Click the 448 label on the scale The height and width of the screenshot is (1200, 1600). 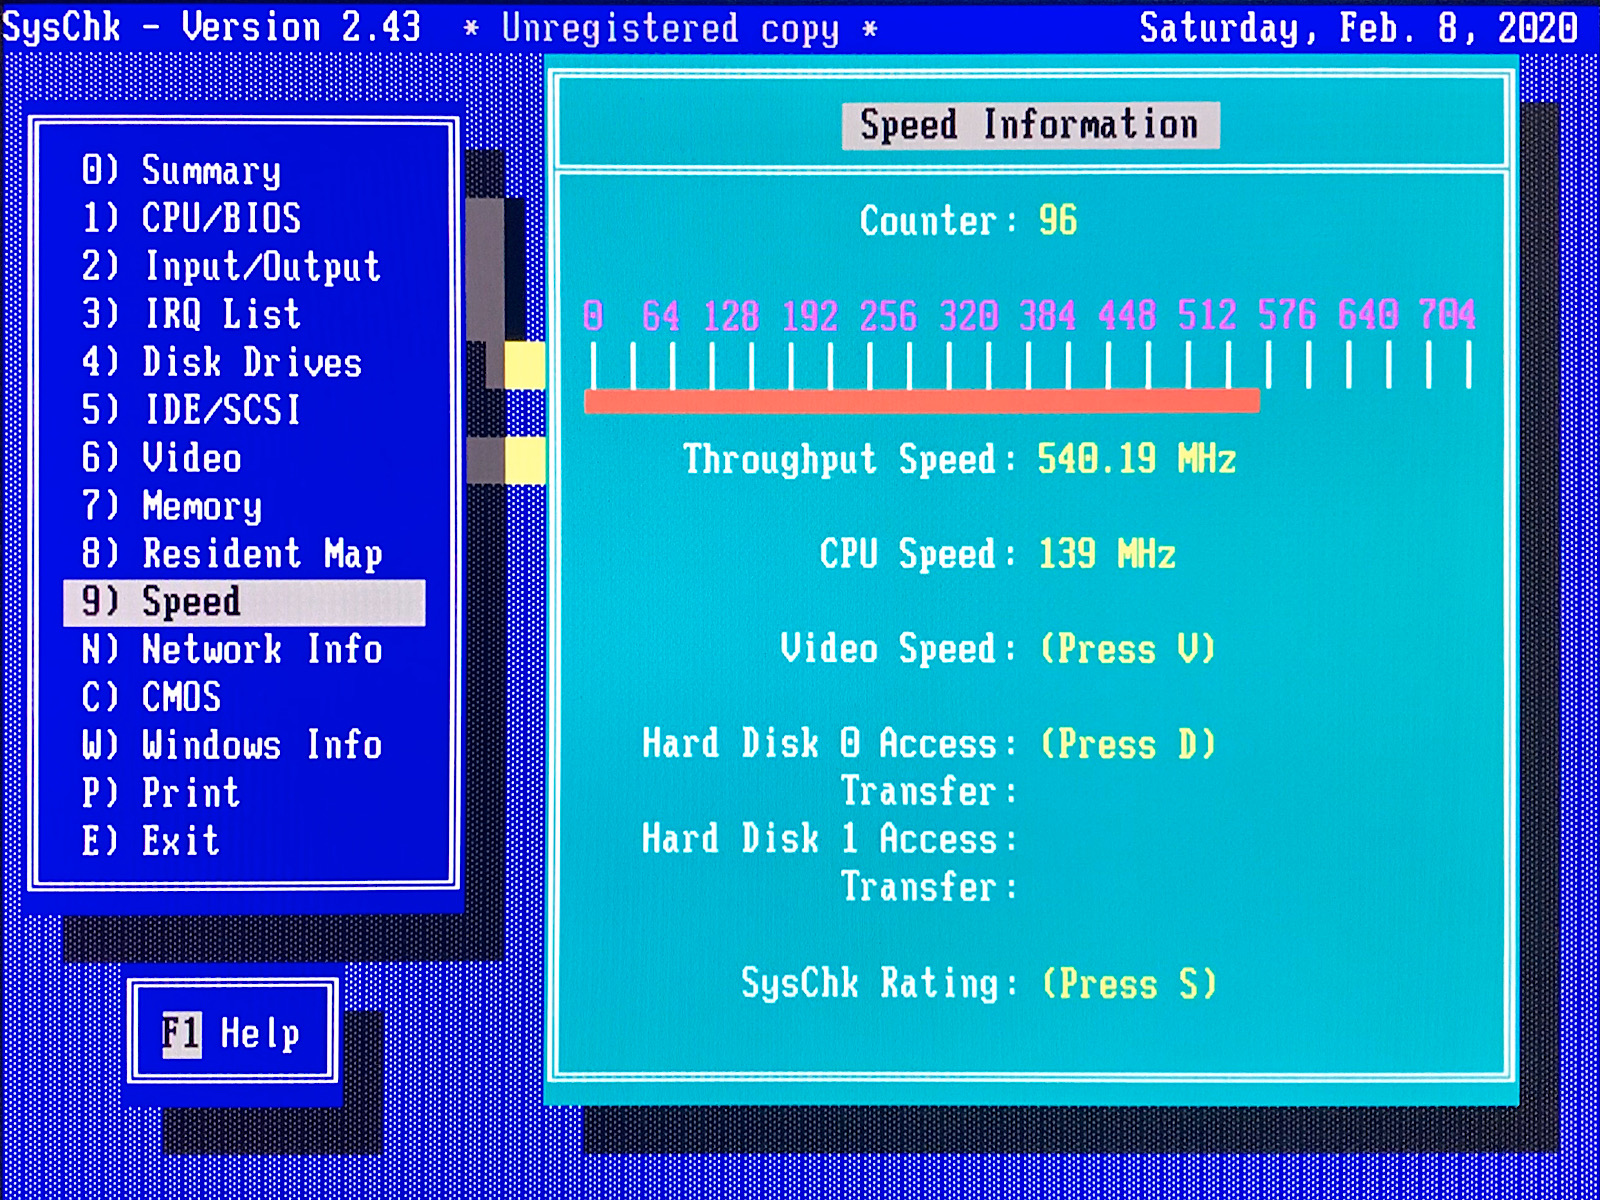pyautogui.click(x=1127, y=316)
